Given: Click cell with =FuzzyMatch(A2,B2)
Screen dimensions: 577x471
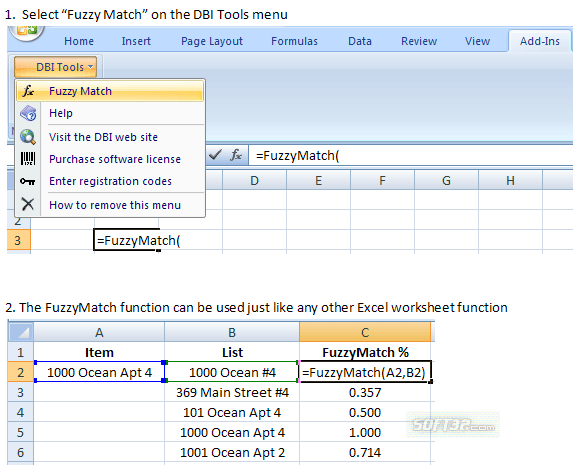Looking at the screenshot, I should tap(365, 372).
